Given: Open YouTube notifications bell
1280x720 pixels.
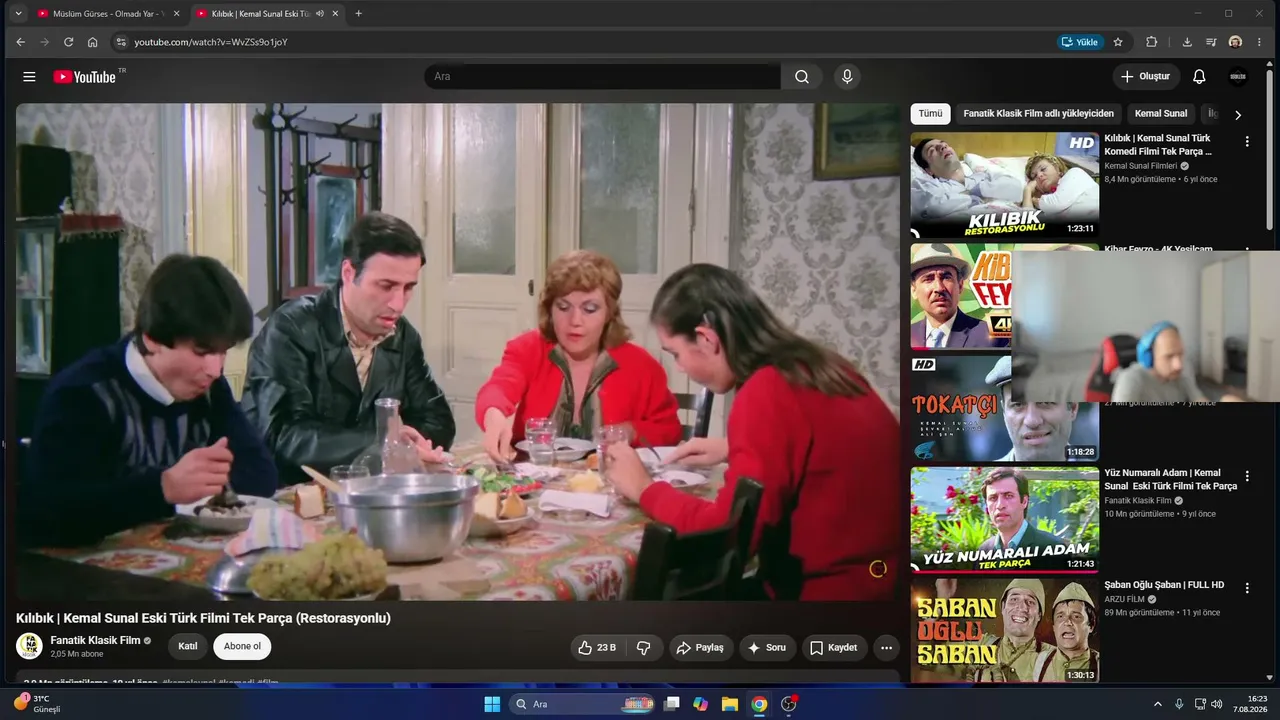Looking at the screenshot, I should [x=1199, y=77].
